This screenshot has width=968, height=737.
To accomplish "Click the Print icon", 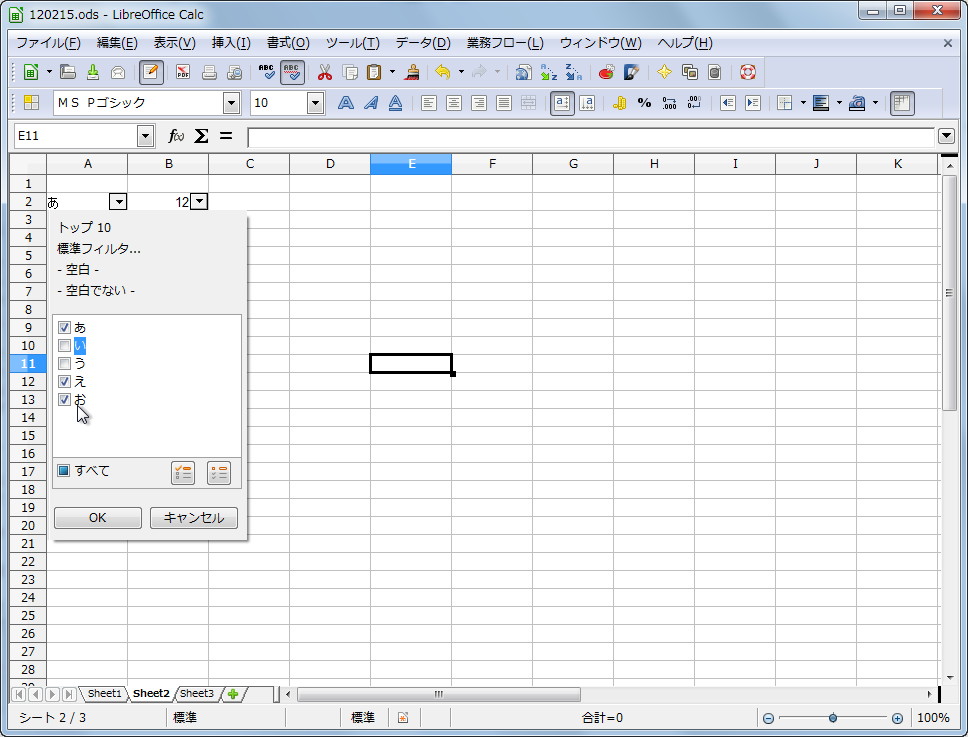I will pos(209,72).
